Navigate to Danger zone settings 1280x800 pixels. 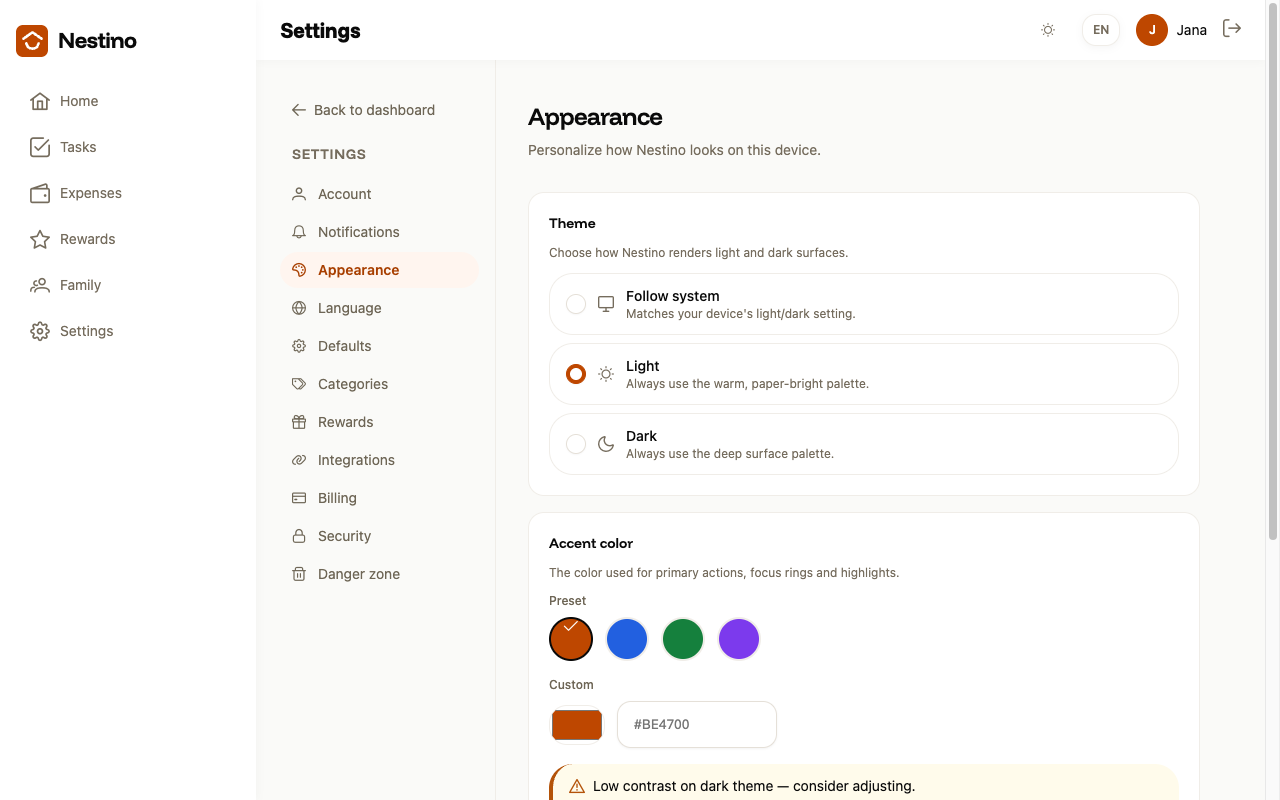380,574
